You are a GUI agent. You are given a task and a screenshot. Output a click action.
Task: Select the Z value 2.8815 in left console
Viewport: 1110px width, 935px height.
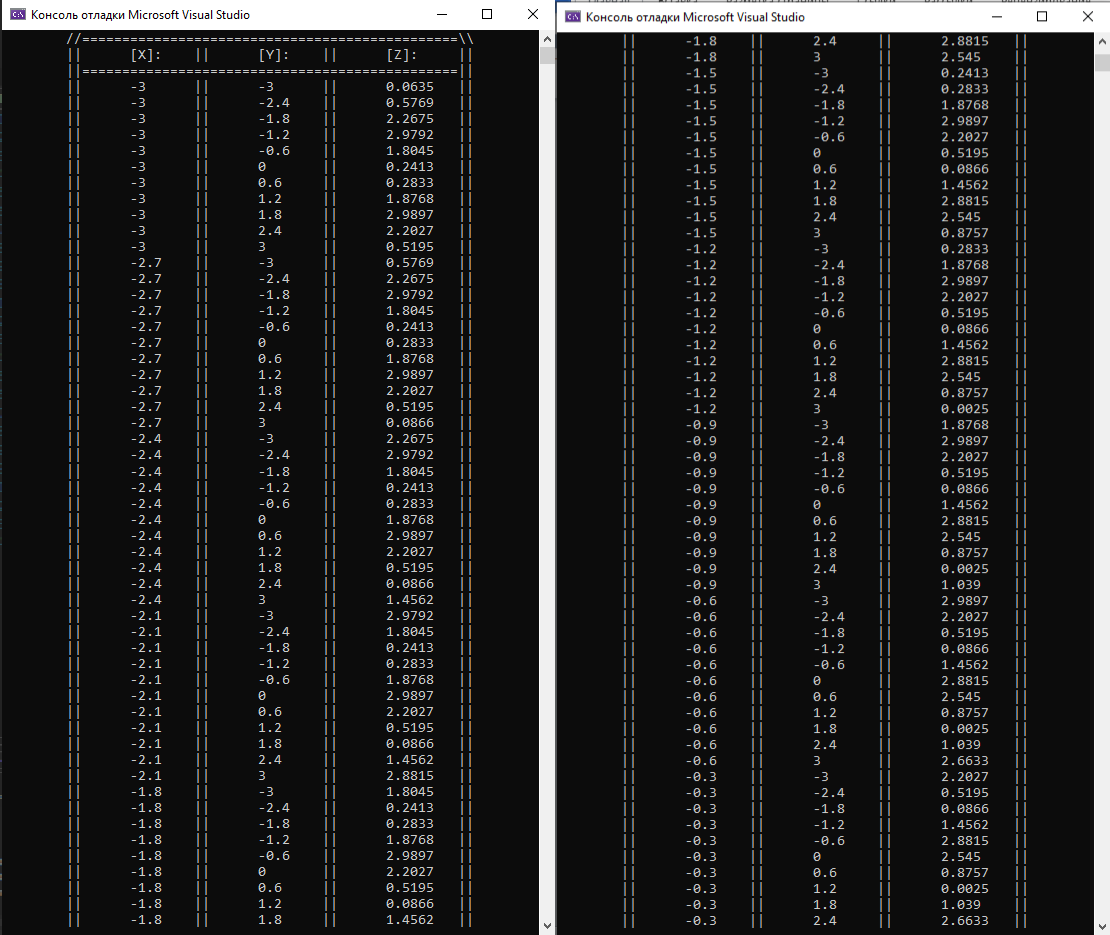[410, 776]
